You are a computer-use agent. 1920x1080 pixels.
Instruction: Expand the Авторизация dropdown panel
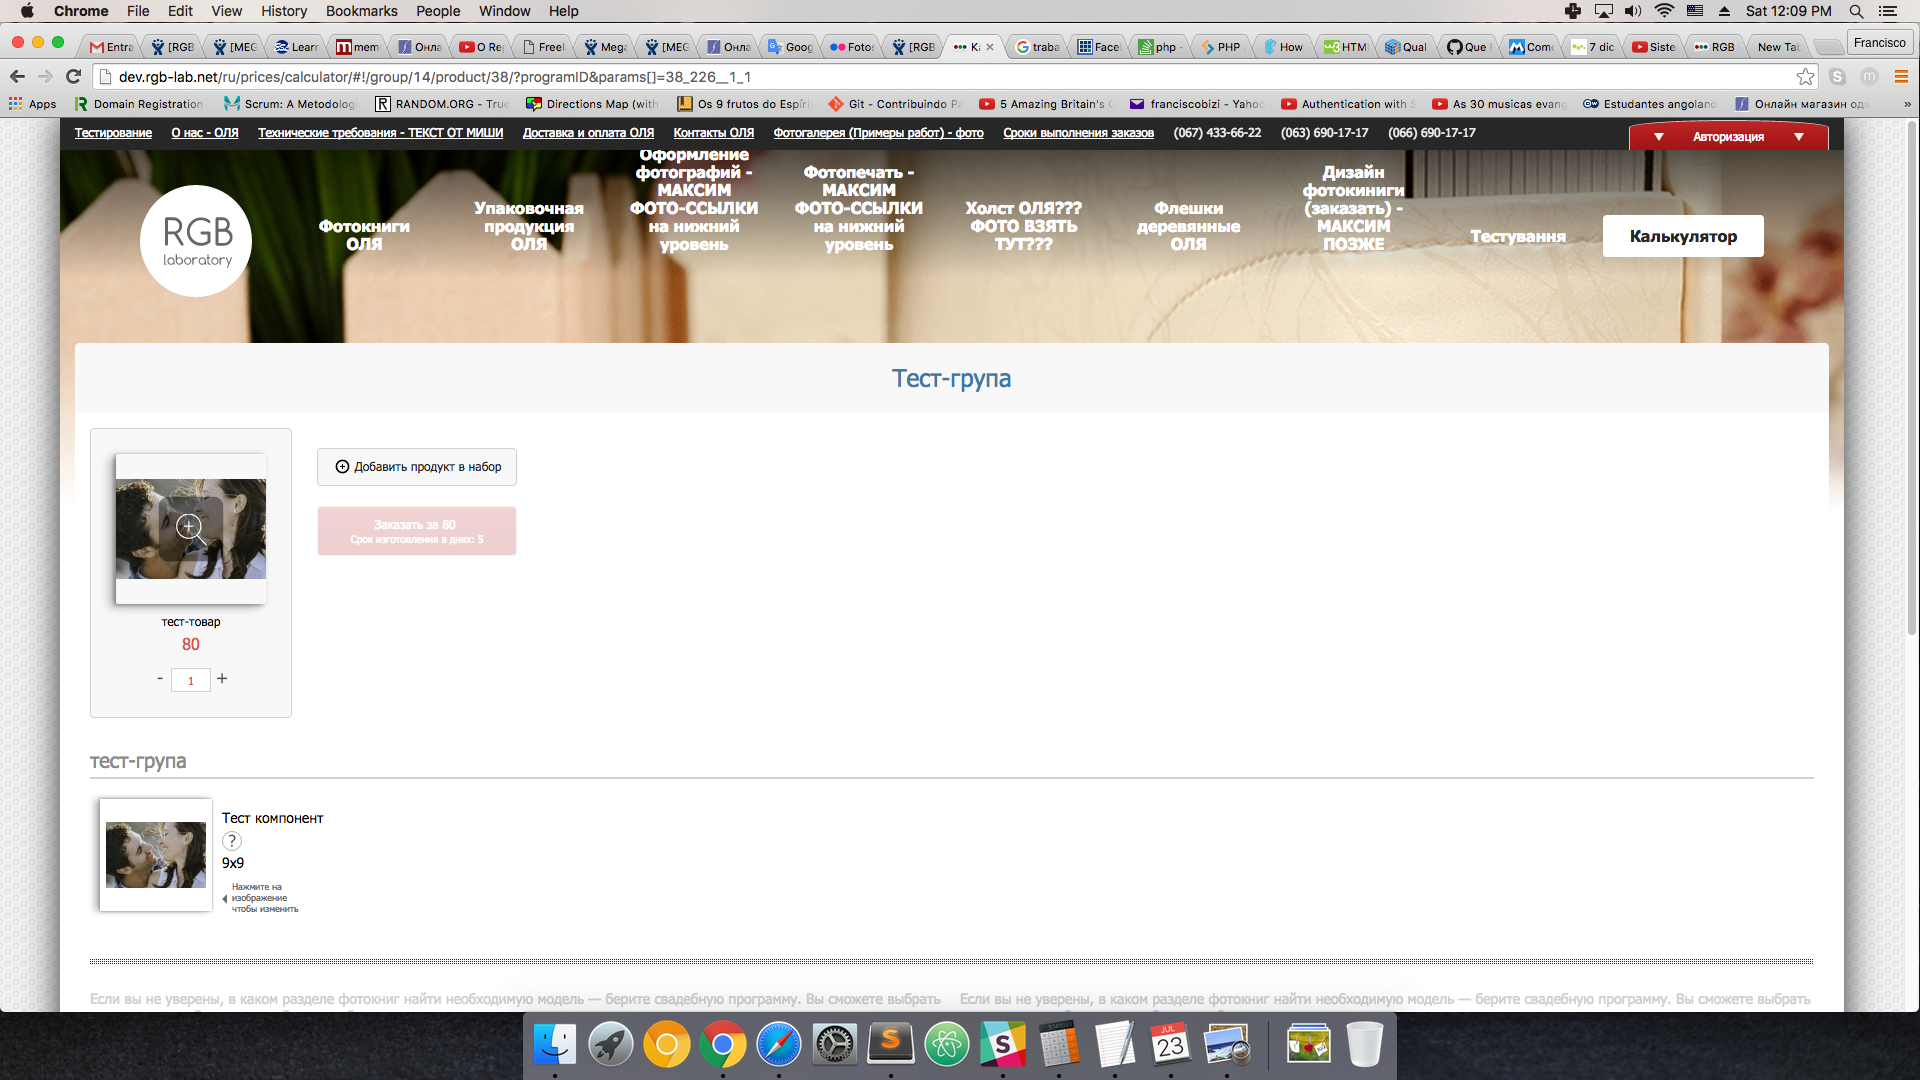1728,137
